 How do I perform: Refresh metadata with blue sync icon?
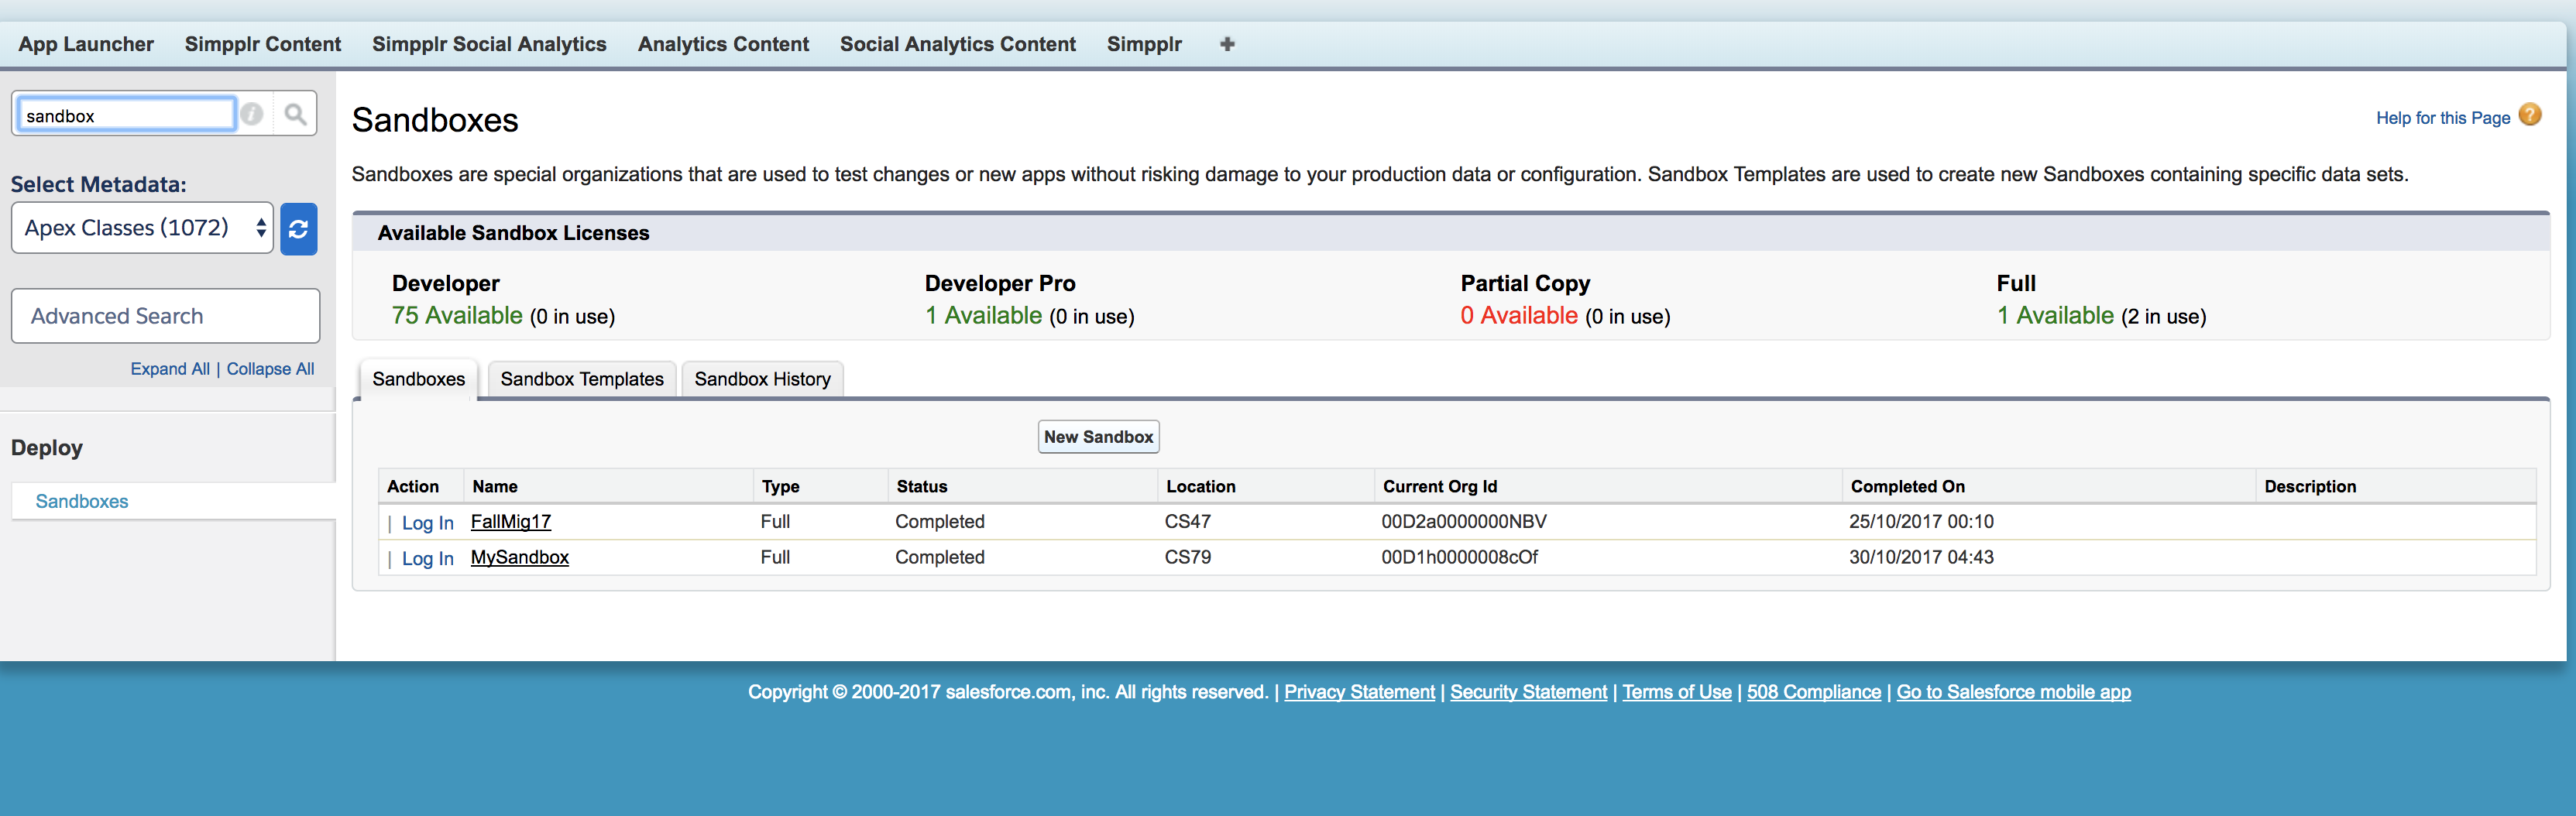coord(298,229)
